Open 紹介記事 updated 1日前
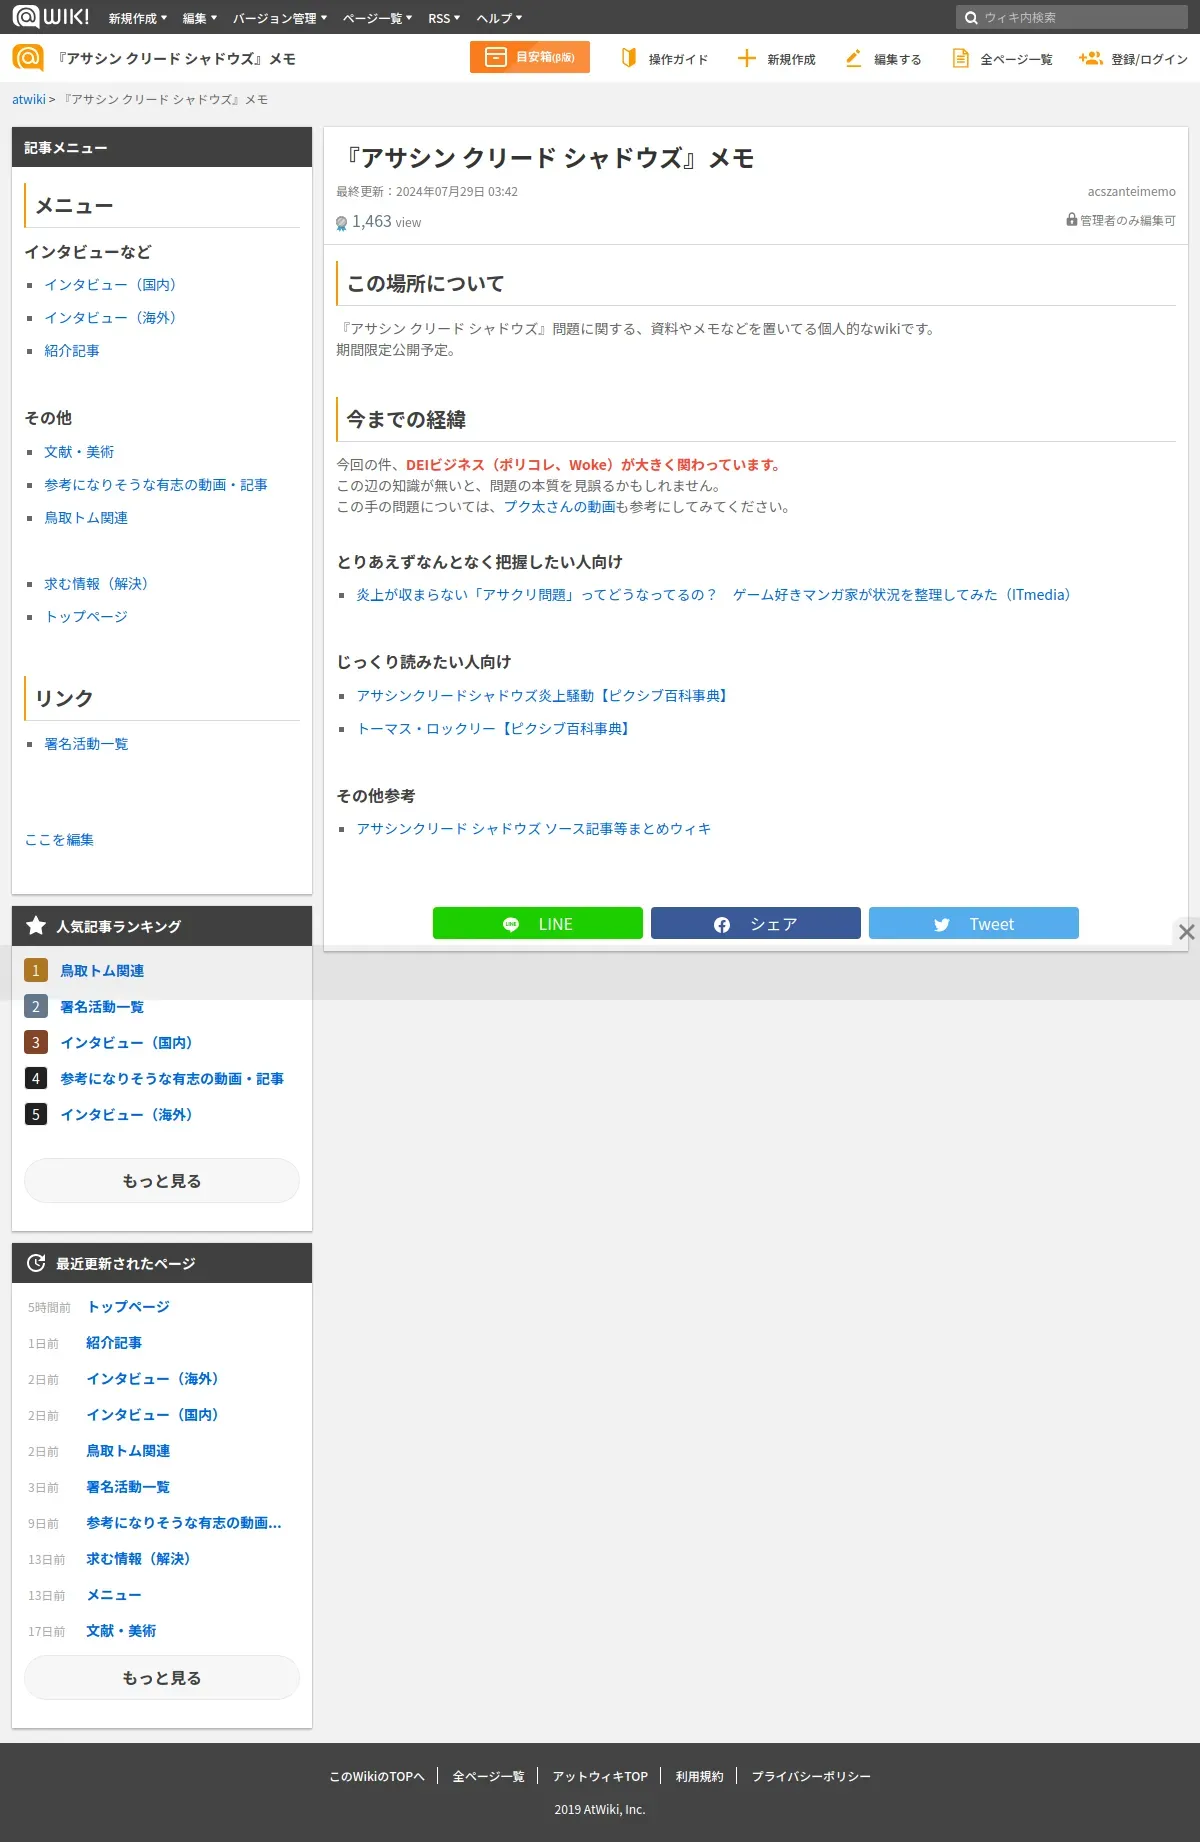Image resolution: width=1200 pixels, height=1842 pixels. (x=114, y=1343)
